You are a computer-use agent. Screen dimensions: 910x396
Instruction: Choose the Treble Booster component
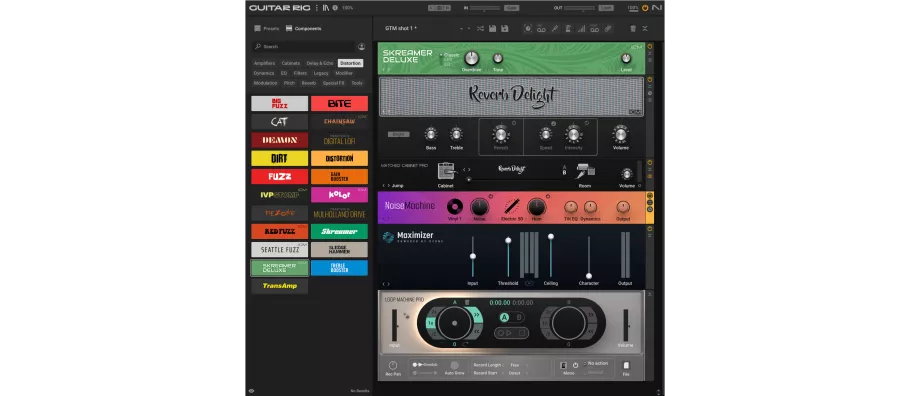click(x=340, y=268)
